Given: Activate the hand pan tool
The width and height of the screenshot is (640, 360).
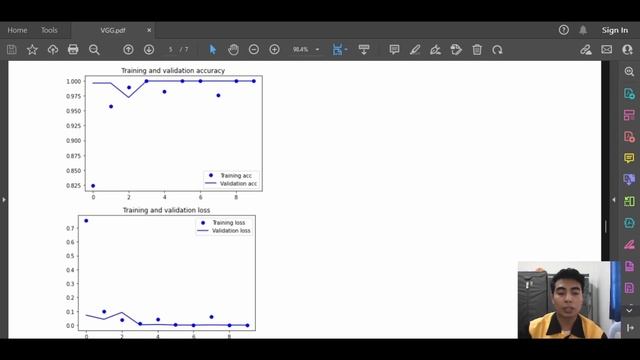Looking at the screenshot, I should coord(233,50).
